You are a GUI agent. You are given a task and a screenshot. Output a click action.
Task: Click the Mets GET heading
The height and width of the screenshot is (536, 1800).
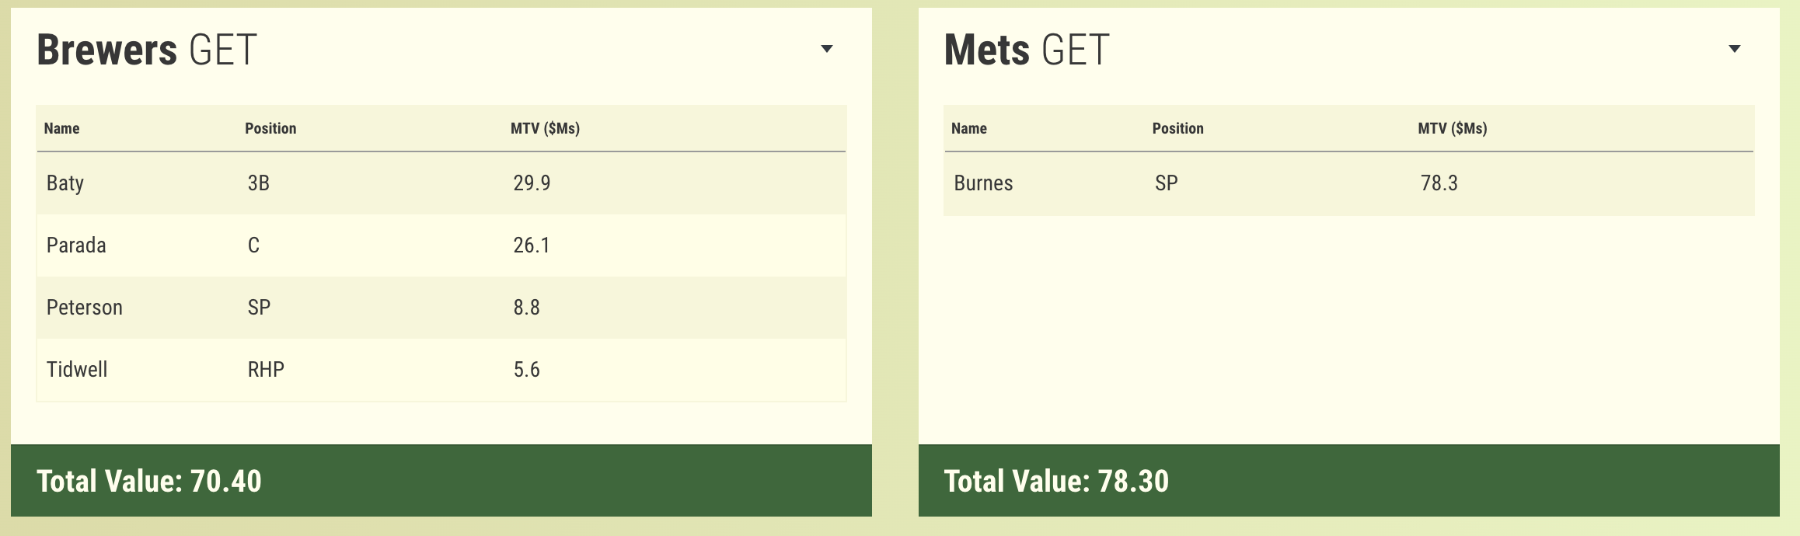click(1027, 50)
